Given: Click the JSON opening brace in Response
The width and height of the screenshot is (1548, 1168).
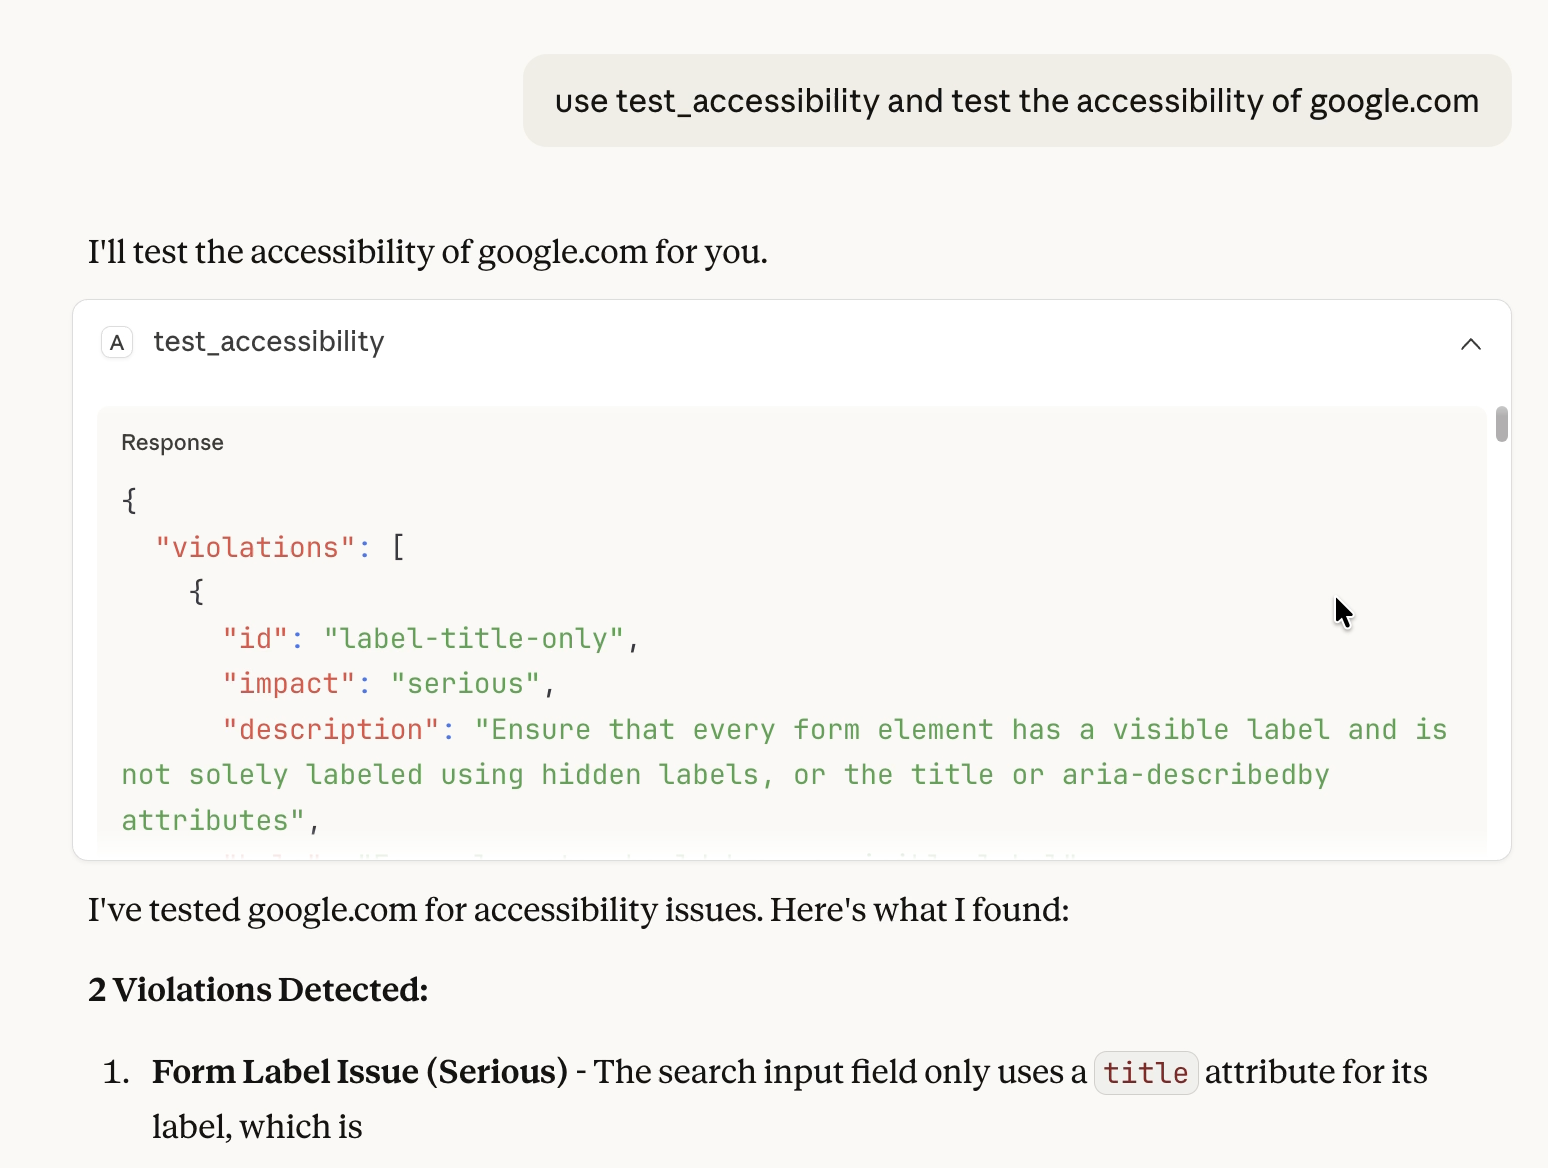Looking at the screenshot, I should tap(130, 500).
